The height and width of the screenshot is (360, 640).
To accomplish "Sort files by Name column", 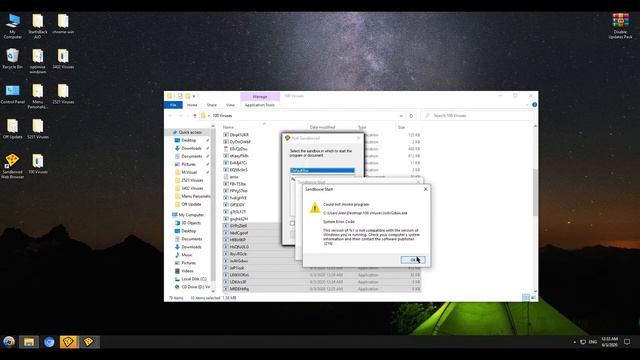I will click(229, 127).
